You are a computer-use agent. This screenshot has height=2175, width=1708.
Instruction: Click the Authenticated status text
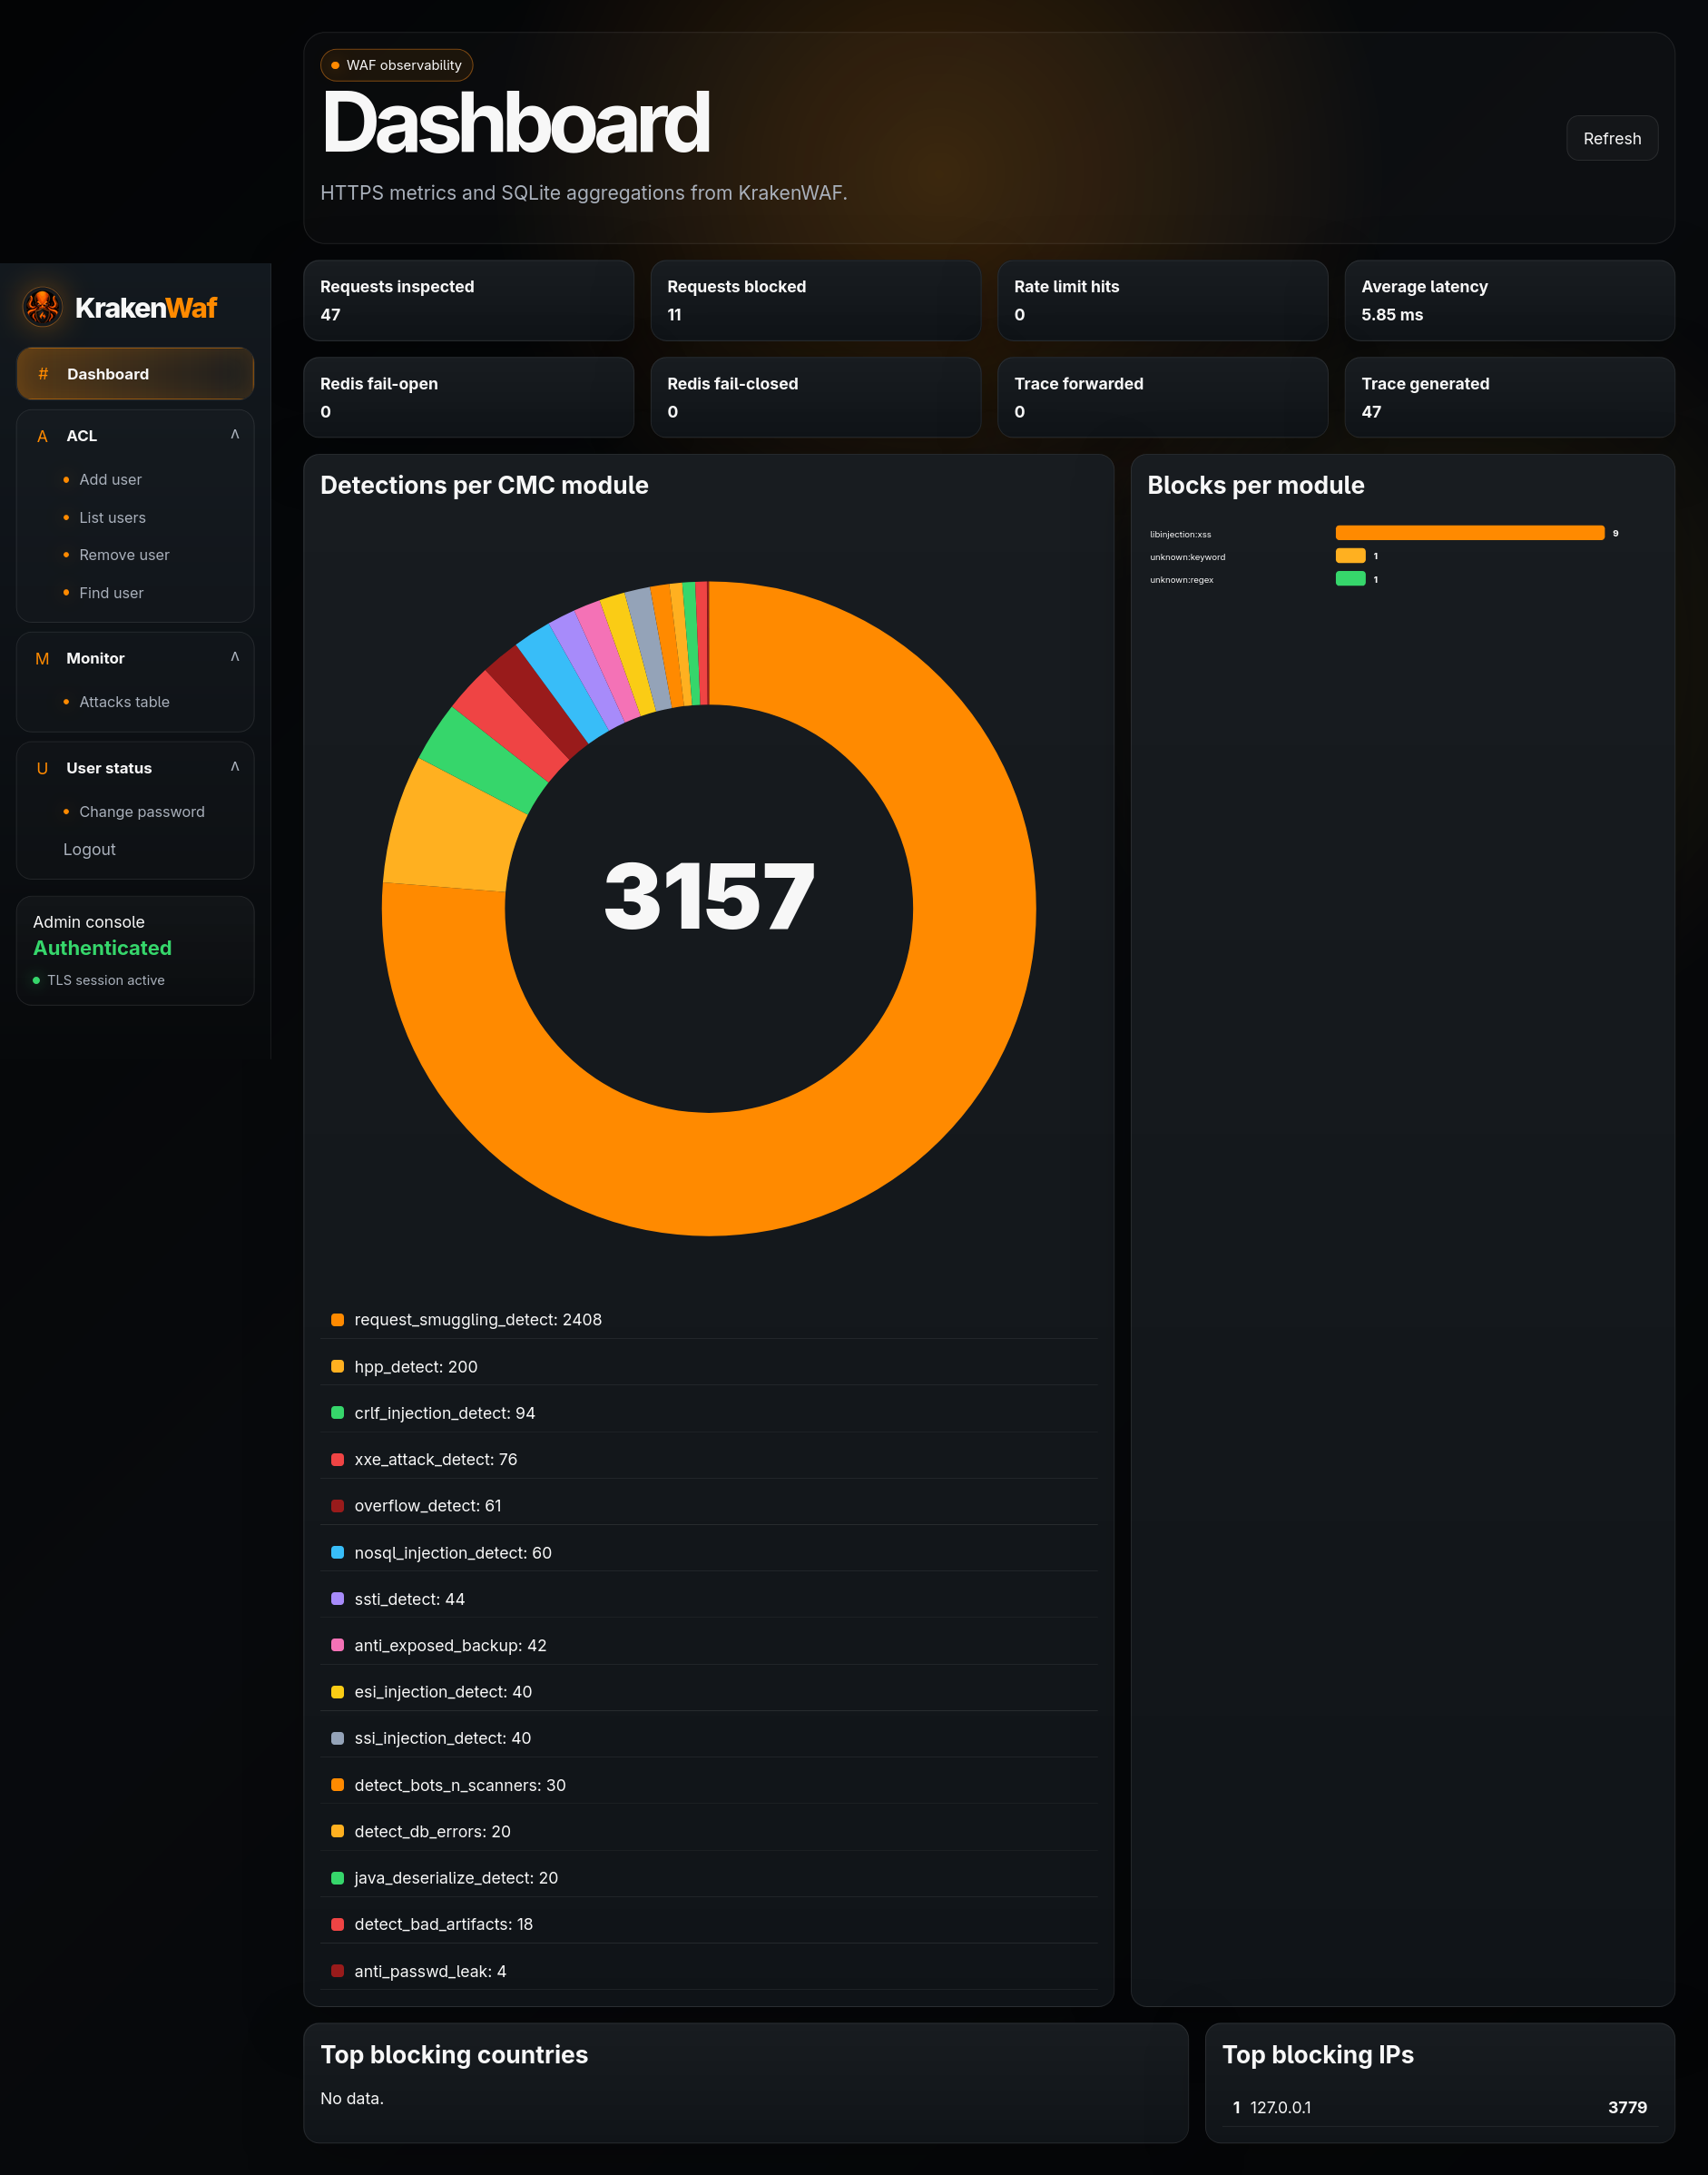102,948
